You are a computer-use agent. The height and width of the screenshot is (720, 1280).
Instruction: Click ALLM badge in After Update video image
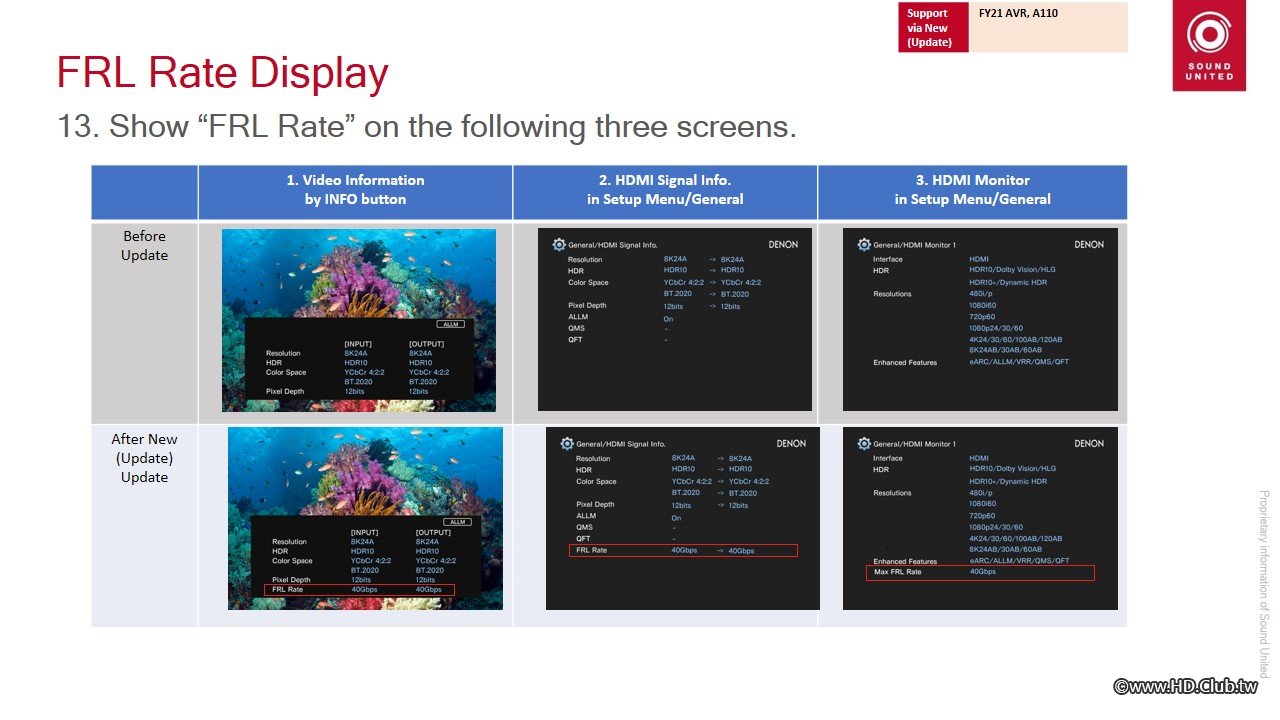458,522
